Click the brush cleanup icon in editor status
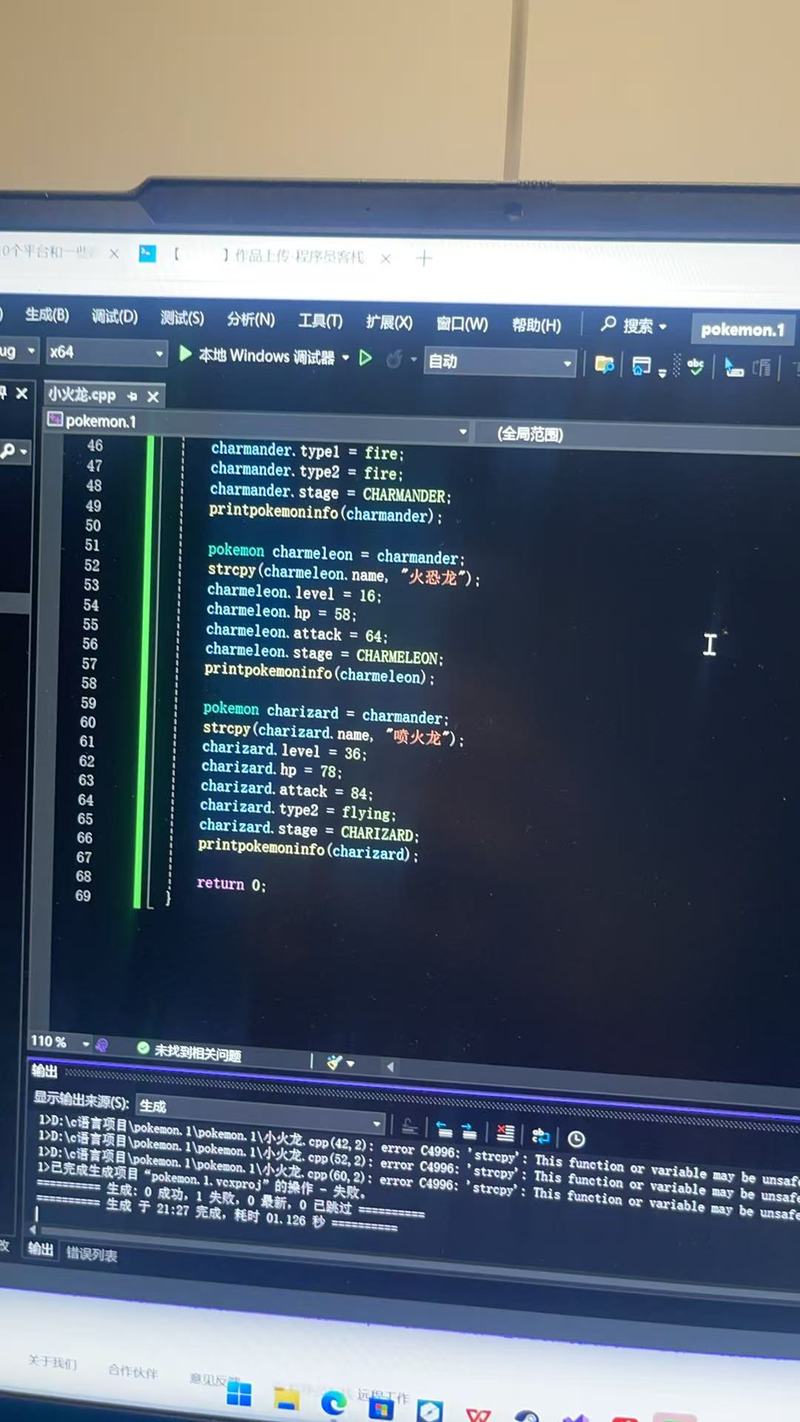Viewport: 800px width, 1422px height. [x=334, y=1062]
